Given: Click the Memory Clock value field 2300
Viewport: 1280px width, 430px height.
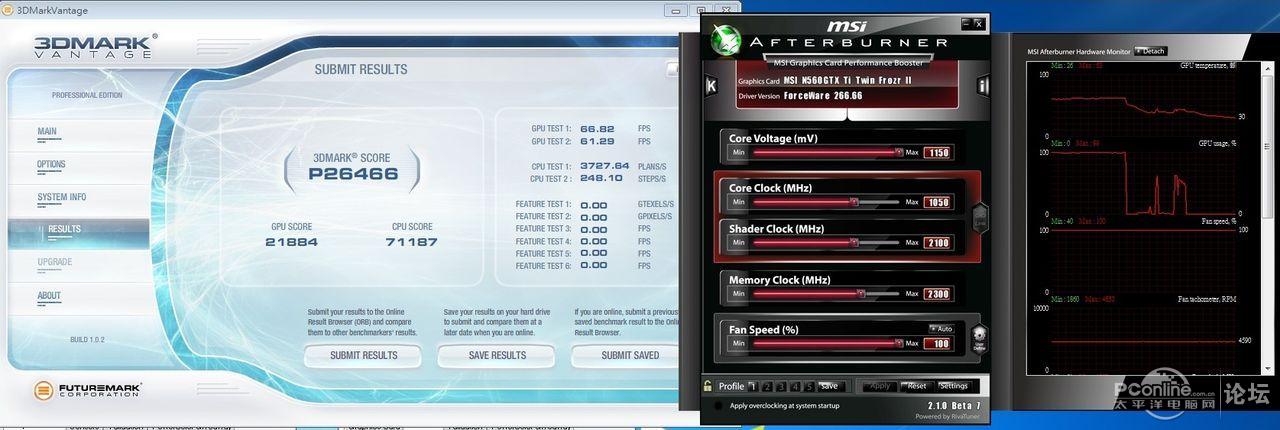Looking at the screenshot, I should 937,294.
